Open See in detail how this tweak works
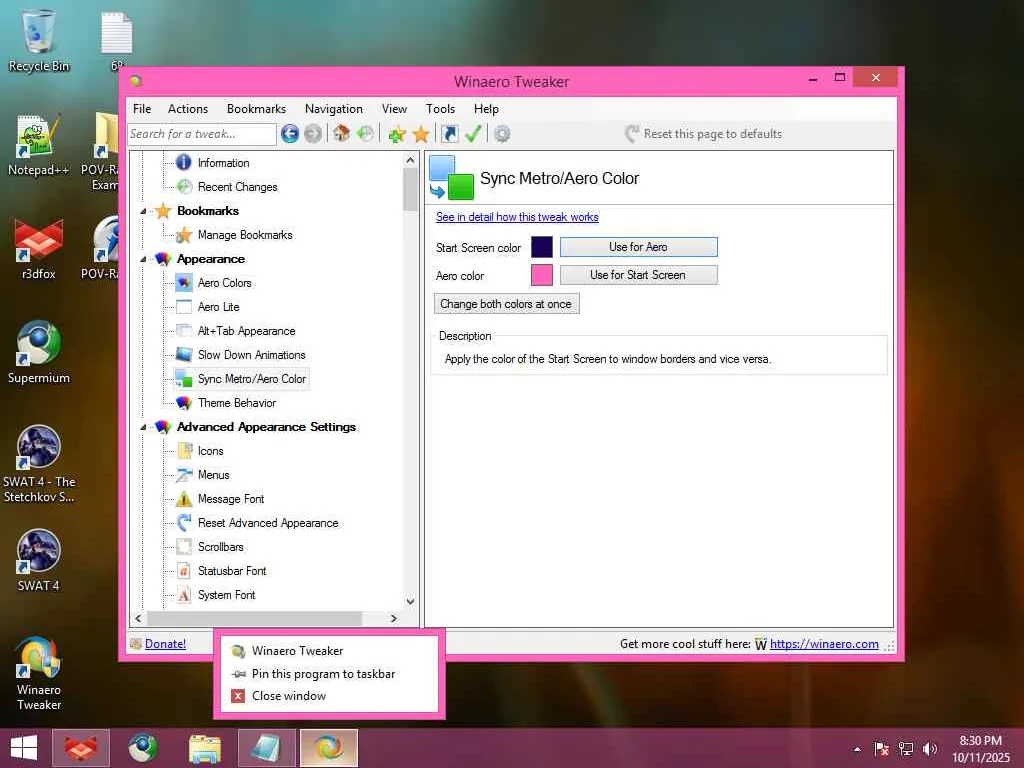 pyautogui.click(x=517, y=217)
